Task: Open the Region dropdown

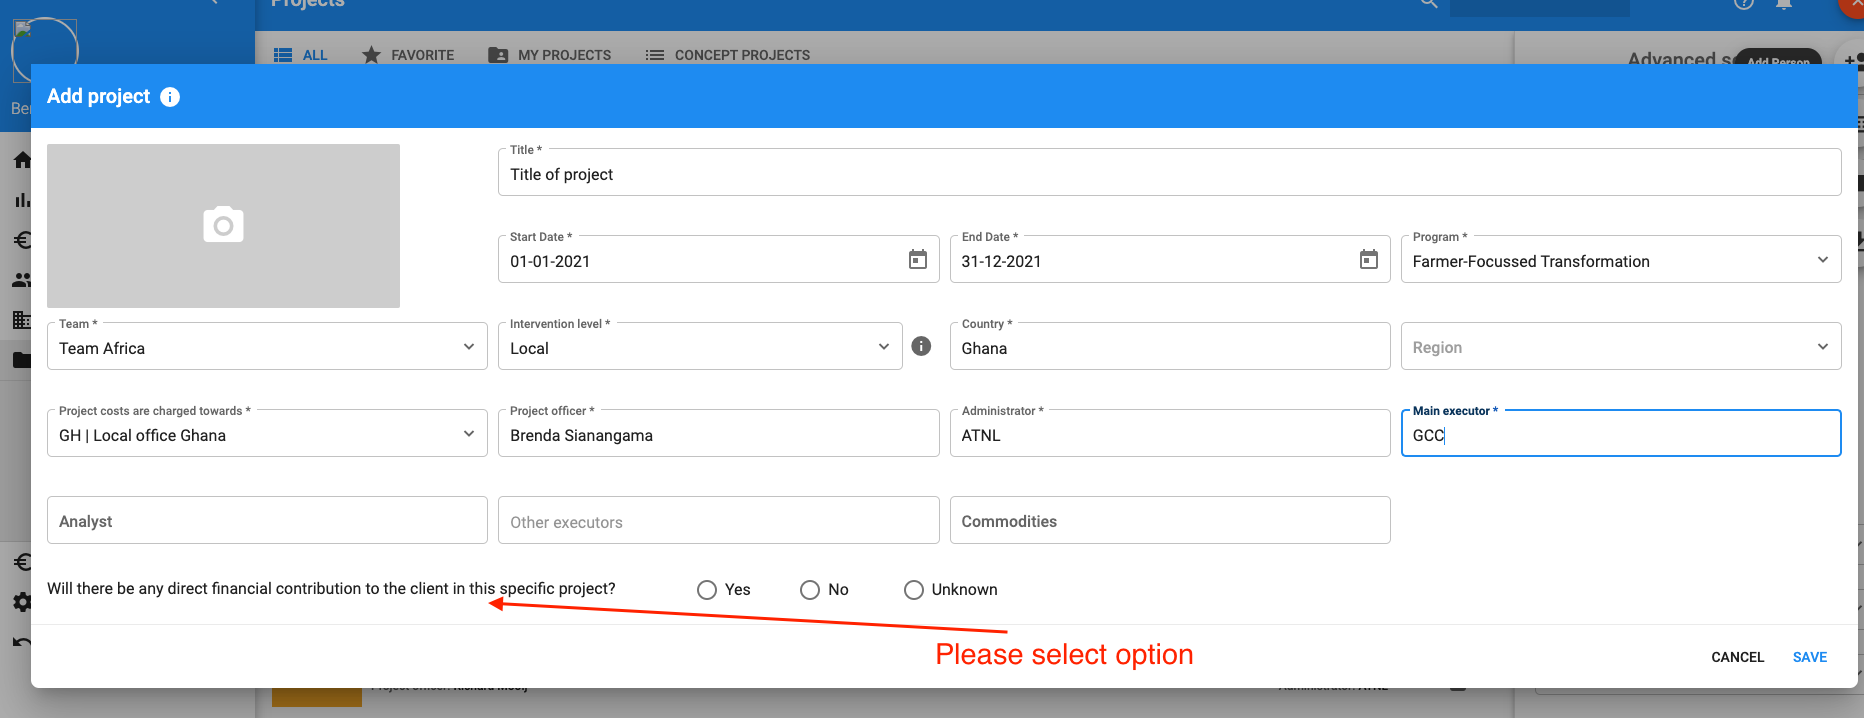Action: tap(1621, 347)
